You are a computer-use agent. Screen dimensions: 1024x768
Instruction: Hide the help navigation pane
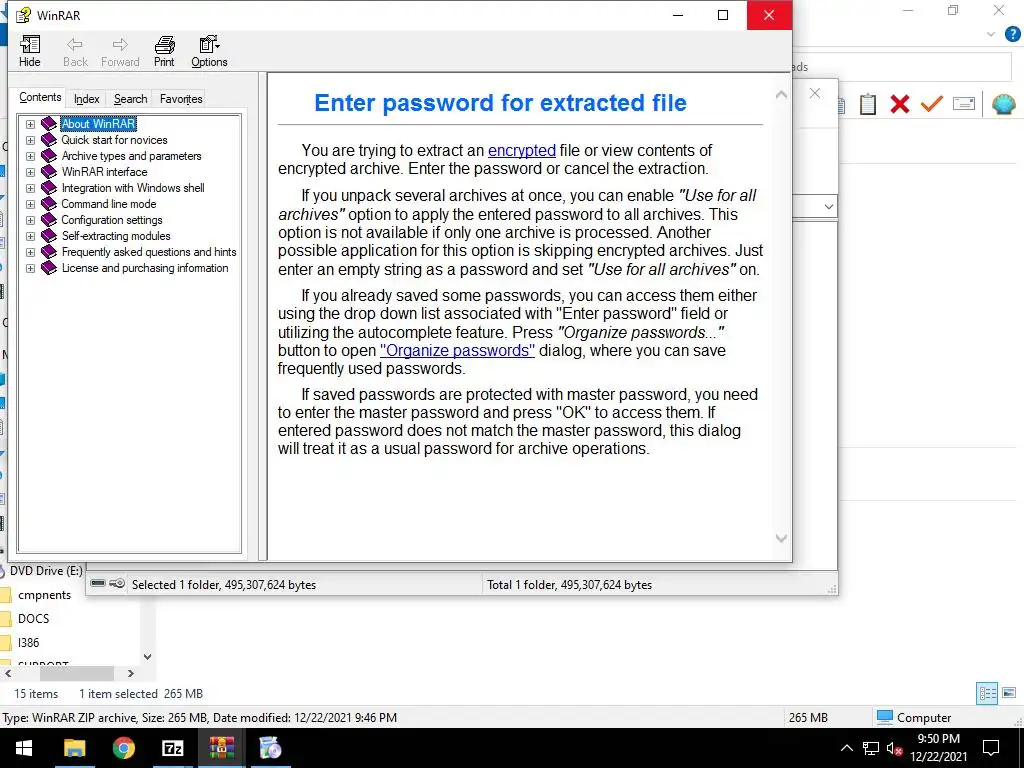pyautogui.click(x=29, y=52)
